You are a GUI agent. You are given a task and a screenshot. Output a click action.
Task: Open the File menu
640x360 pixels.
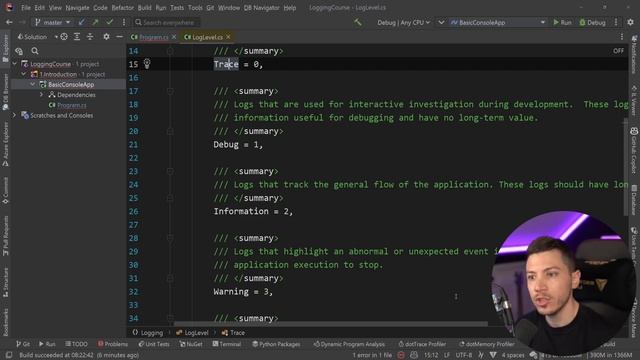[26, 8]
